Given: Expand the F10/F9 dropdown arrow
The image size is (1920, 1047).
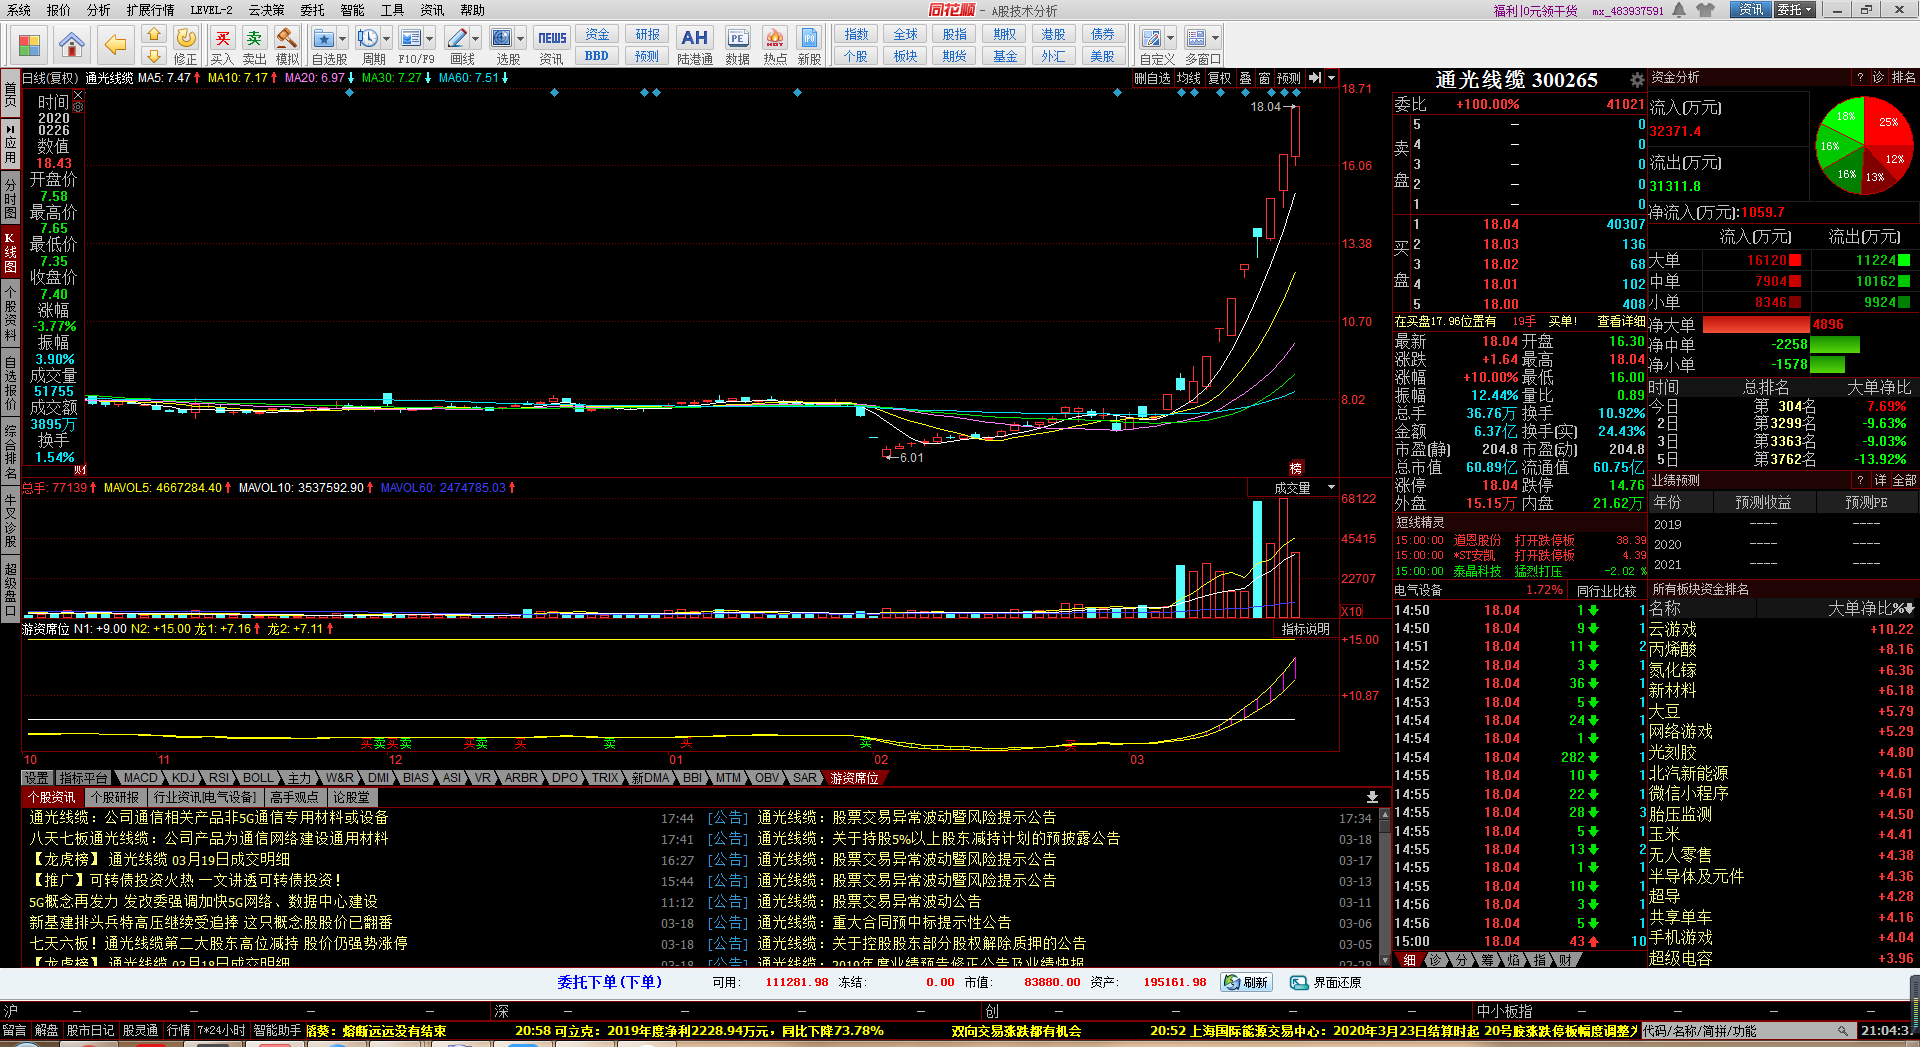Looking at the screenshot, I should [x=430, y=39].
